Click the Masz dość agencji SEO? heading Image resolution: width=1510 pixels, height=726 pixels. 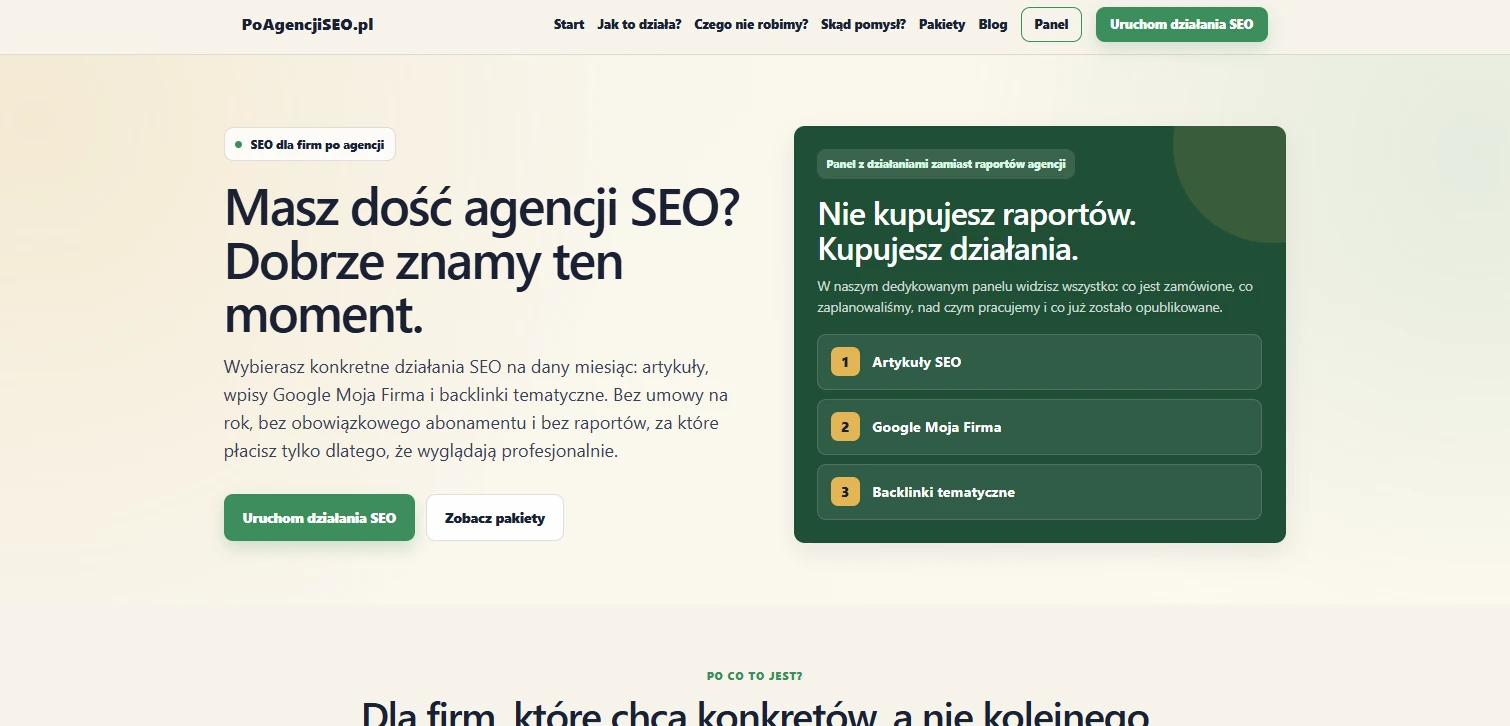482,262
